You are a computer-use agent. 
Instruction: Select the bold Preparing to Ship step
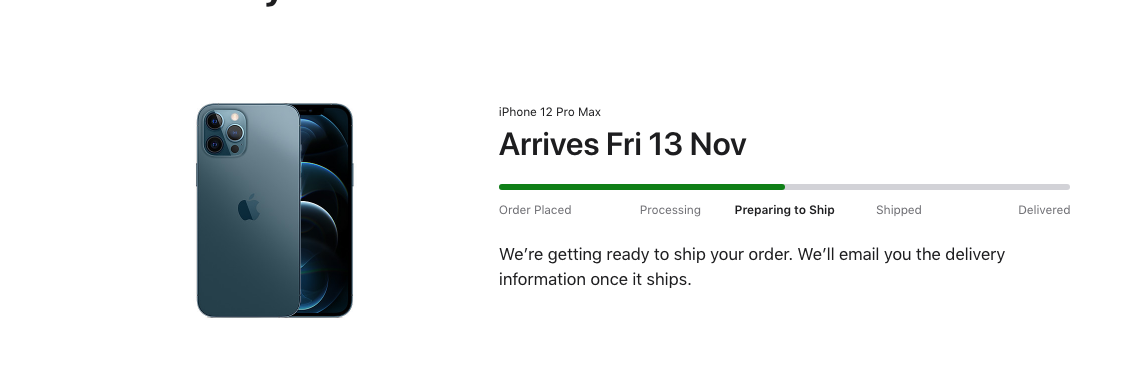(x=784, y=210)
